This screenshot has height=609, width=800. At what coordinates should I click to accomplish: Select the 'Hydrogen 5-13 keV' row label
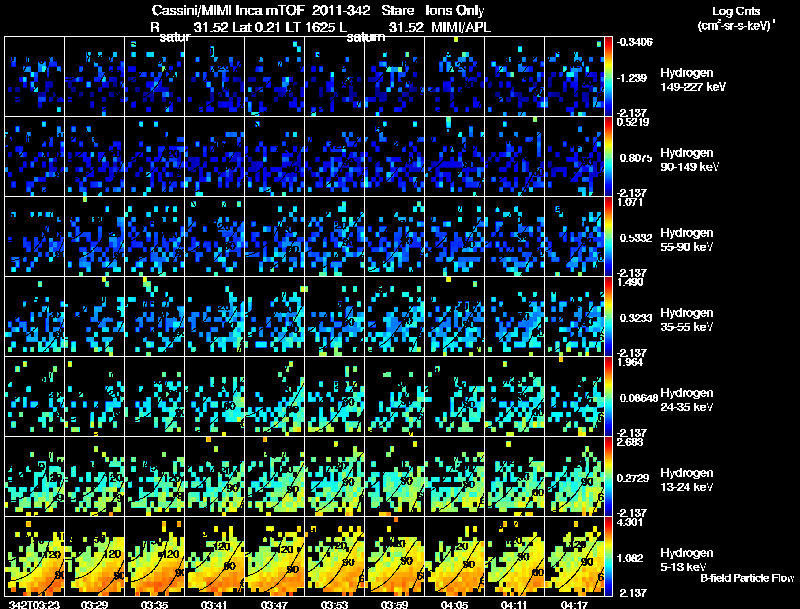coord(687,560)
